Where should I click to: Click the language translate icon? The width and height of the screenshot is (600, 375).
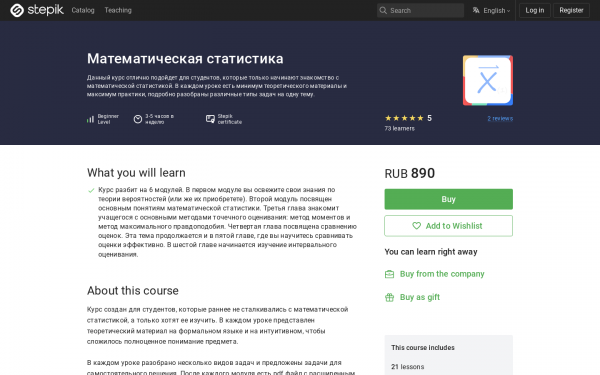coord(476,10)
